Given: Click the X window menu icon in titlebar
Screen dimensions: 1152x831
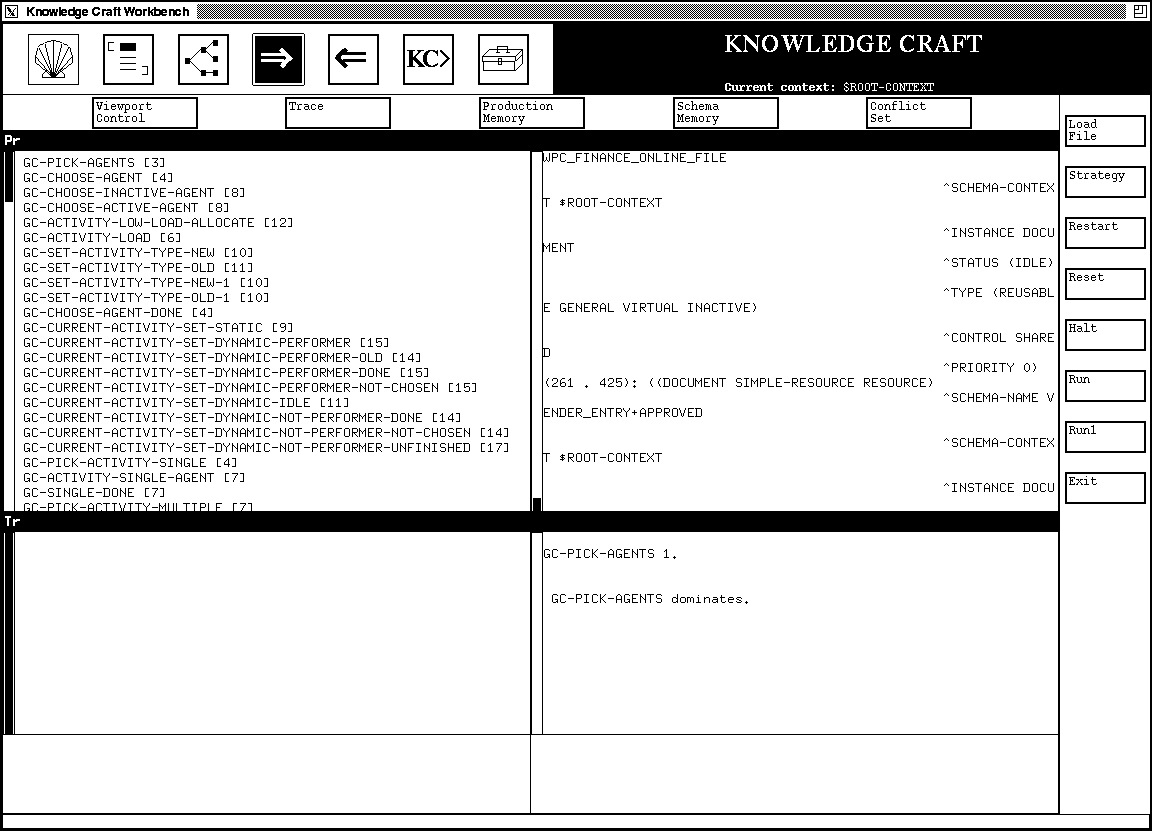Looking at the screenshot, I should pos(9,11).
